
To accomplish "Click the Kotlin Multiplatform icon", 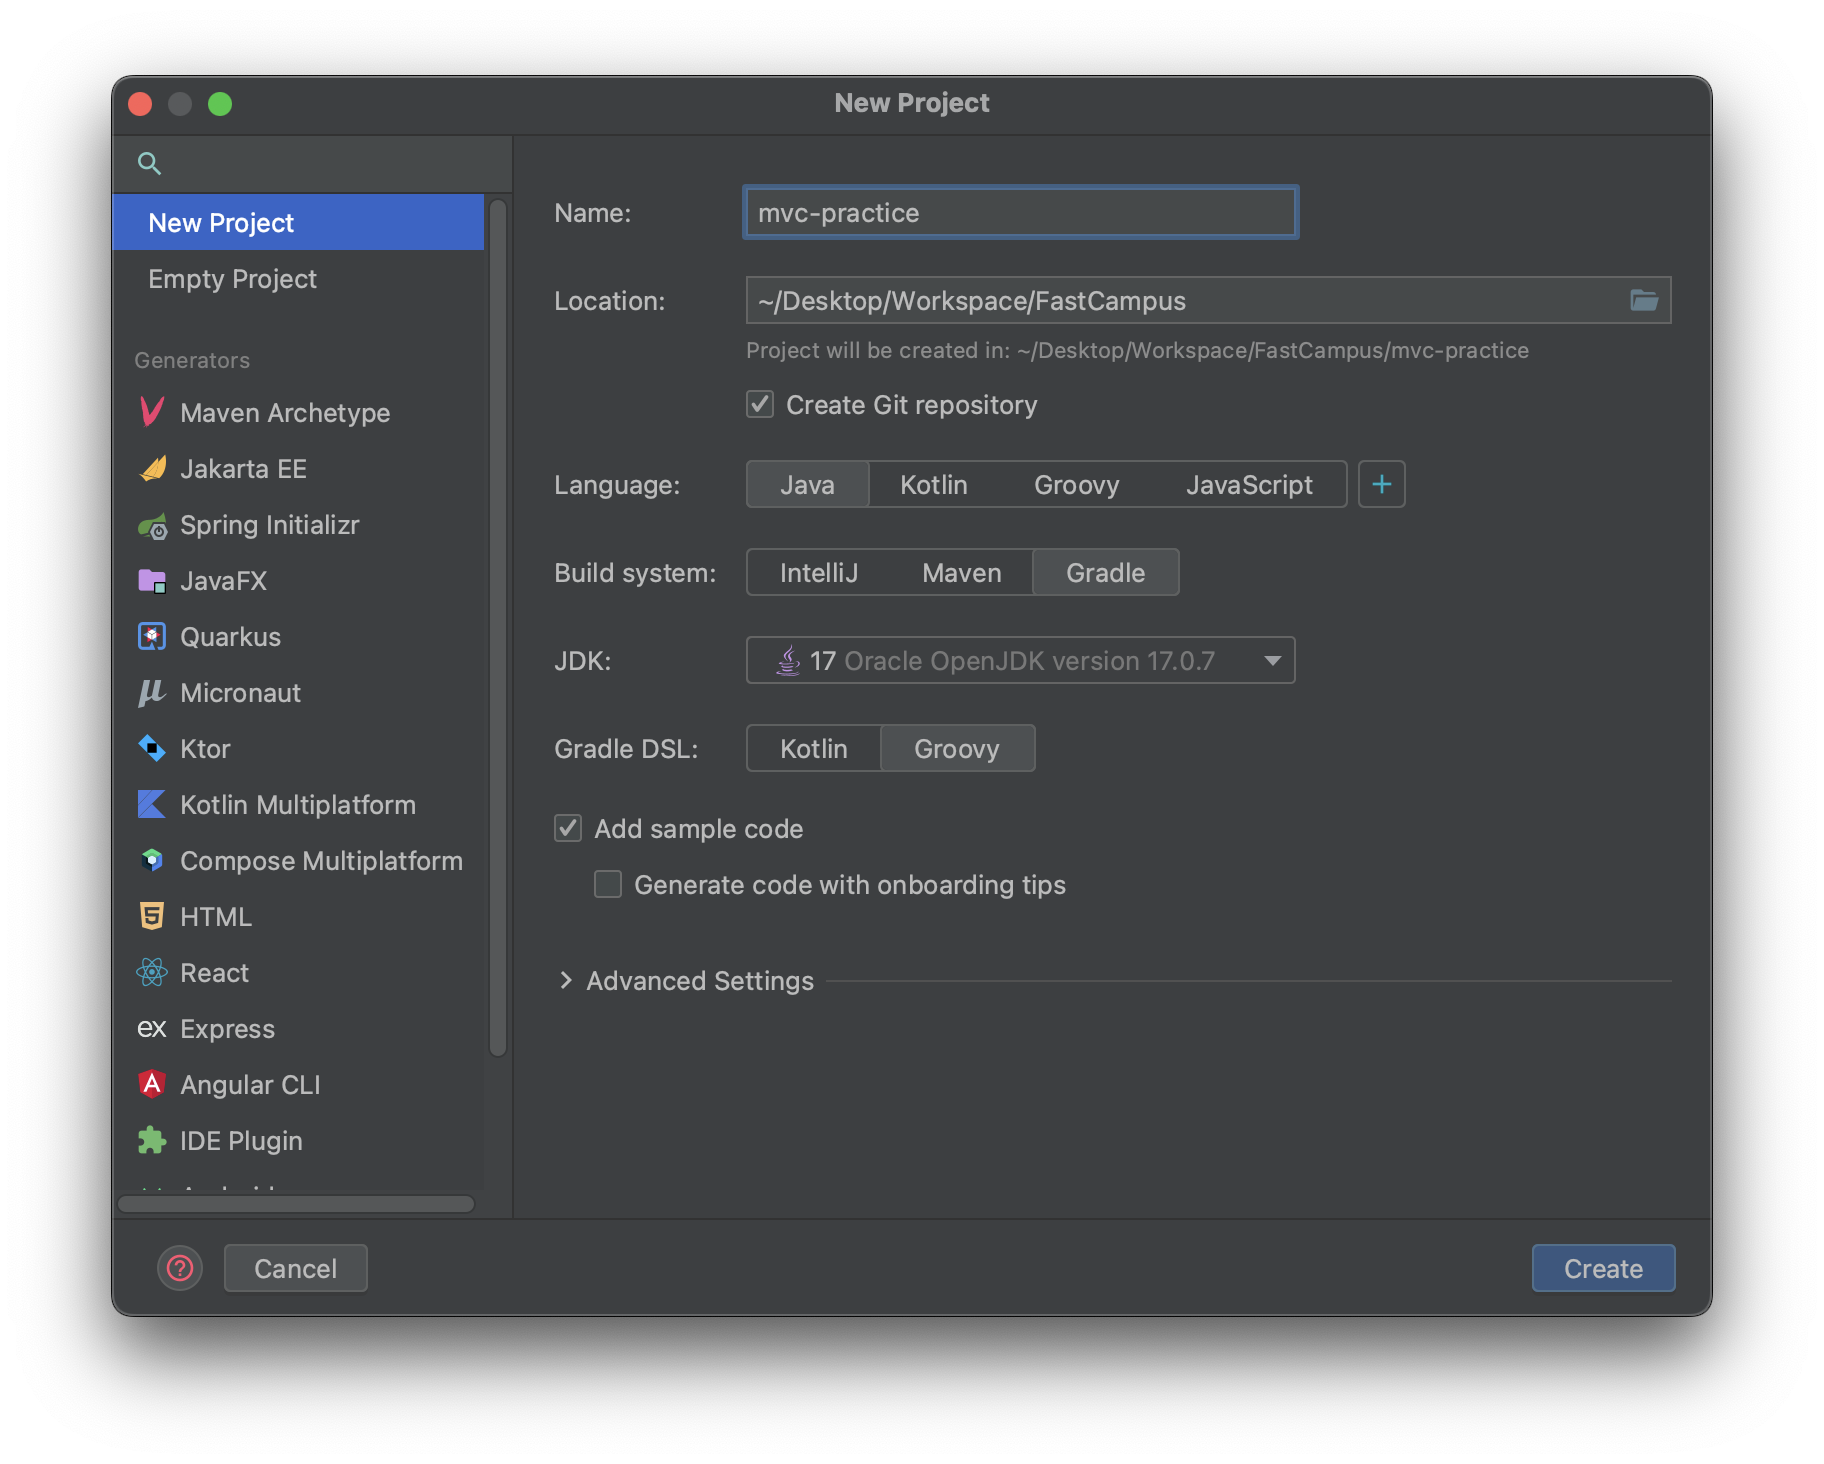I will [x=152, y=805].
